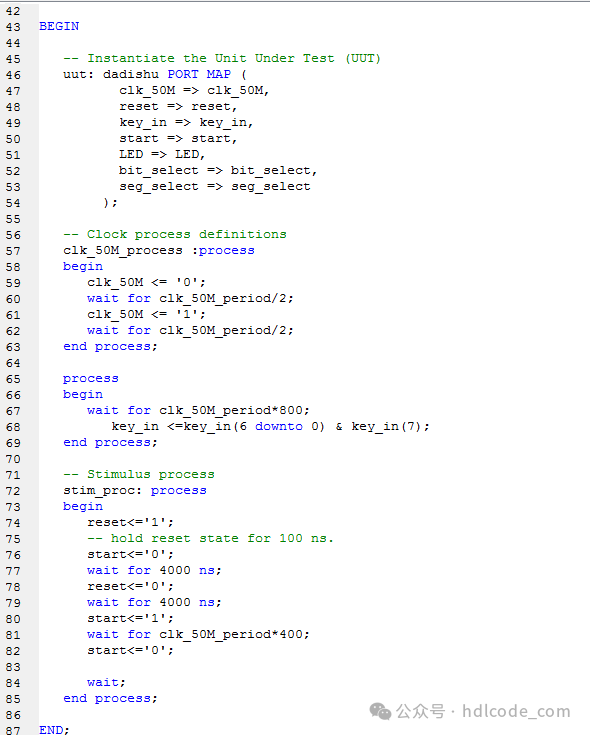Click the 'start => start,' port mapping
Viewport: 590px width, 735px height.
pos(178,138)
